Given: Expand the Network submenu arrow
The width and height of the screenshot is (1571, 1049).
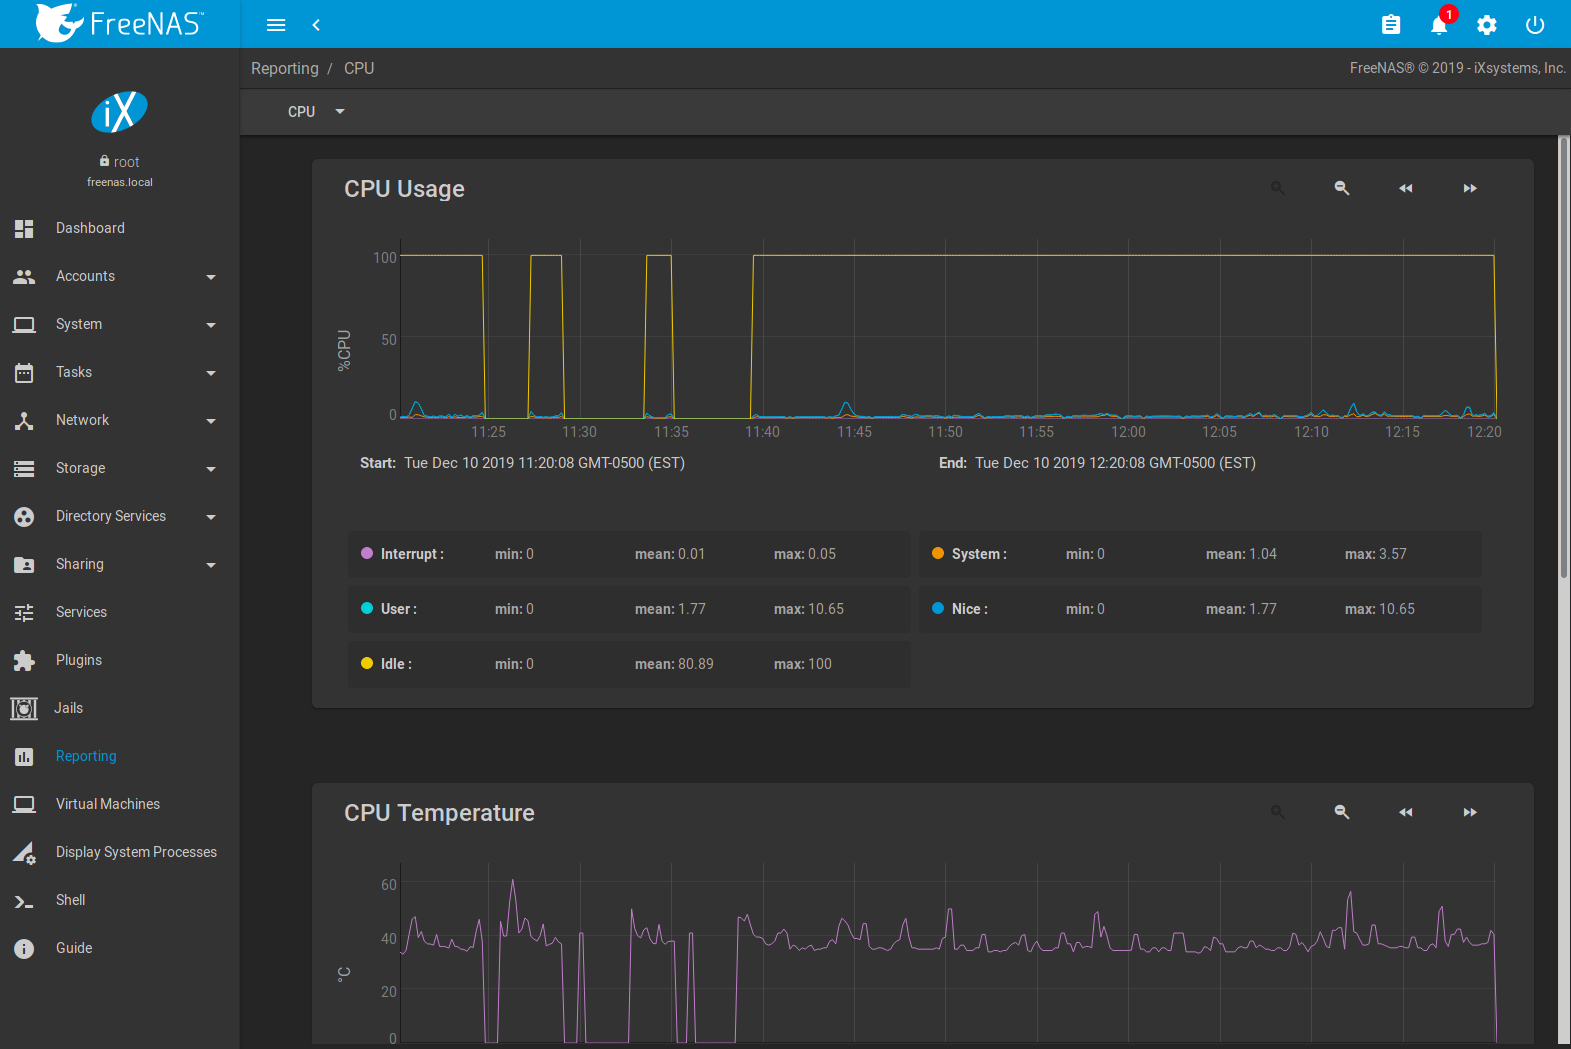Looking at the screenshot, I should click(x=211, y=421).
